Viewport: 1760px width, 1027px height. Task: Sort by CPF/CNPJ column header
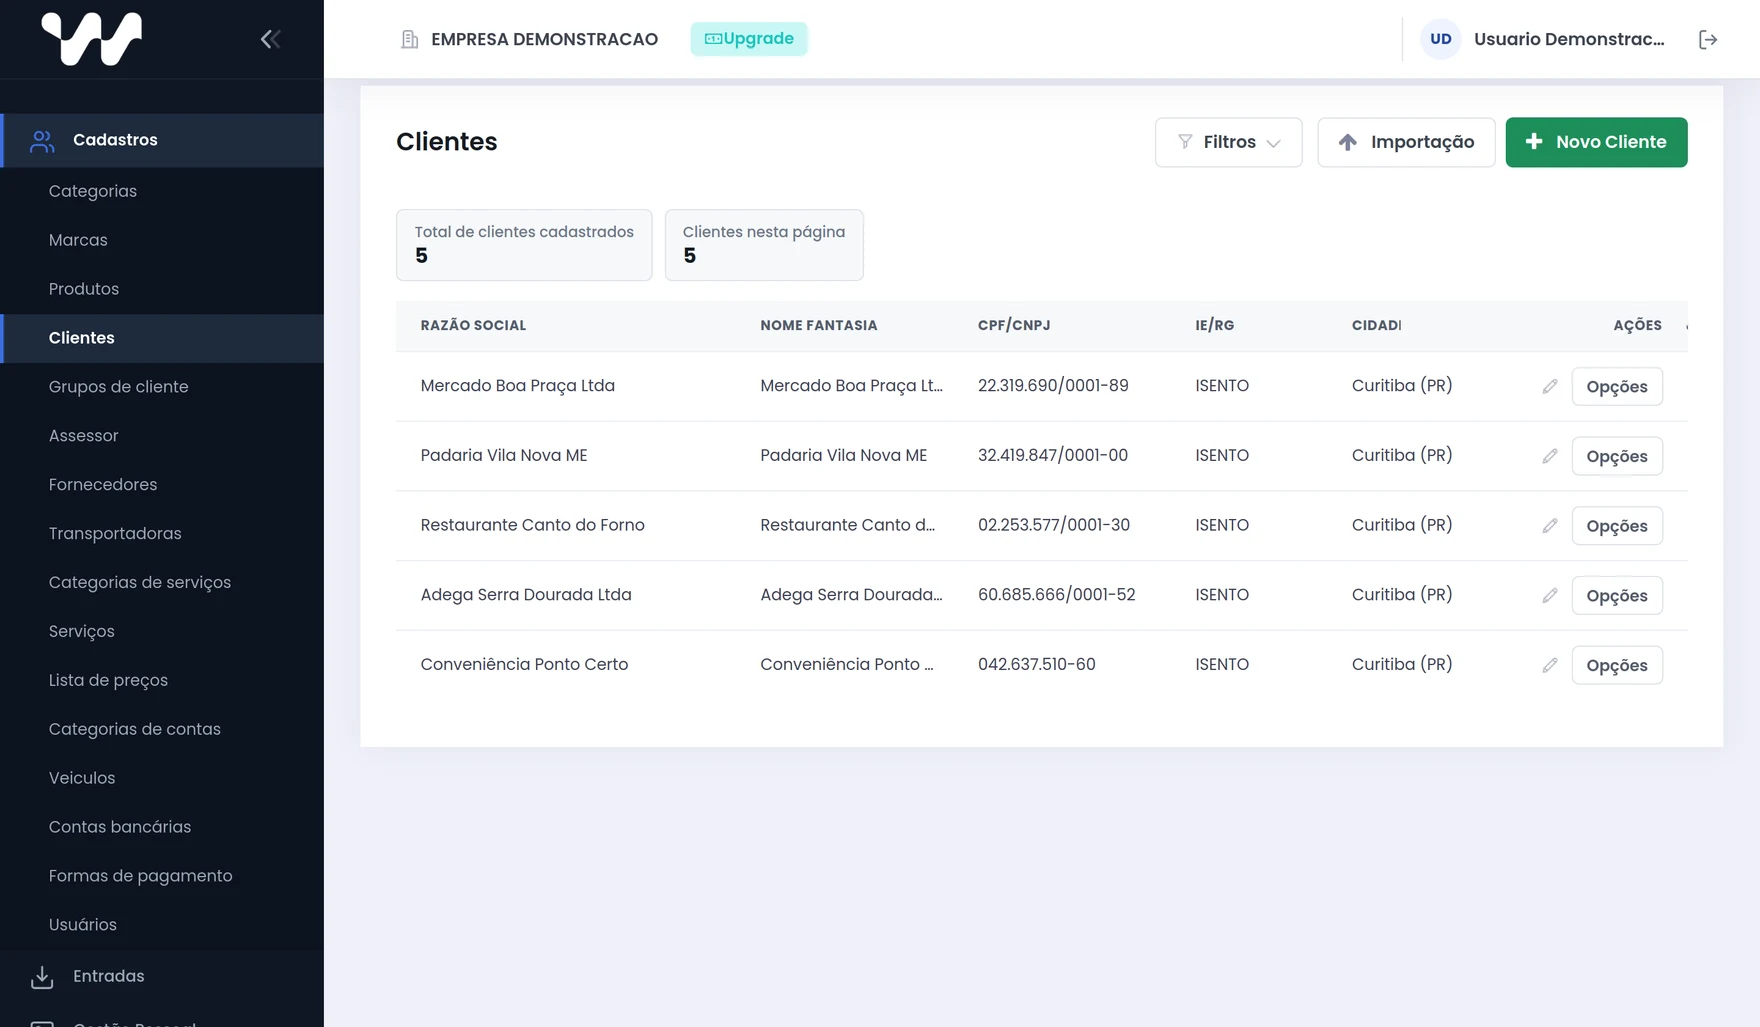[1014, 325]
